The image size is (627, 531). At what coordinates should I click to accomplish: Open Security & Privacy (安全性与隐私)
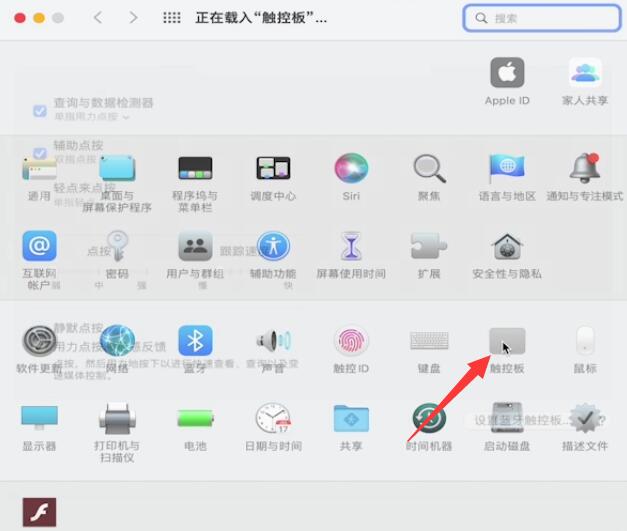point(507,246)
